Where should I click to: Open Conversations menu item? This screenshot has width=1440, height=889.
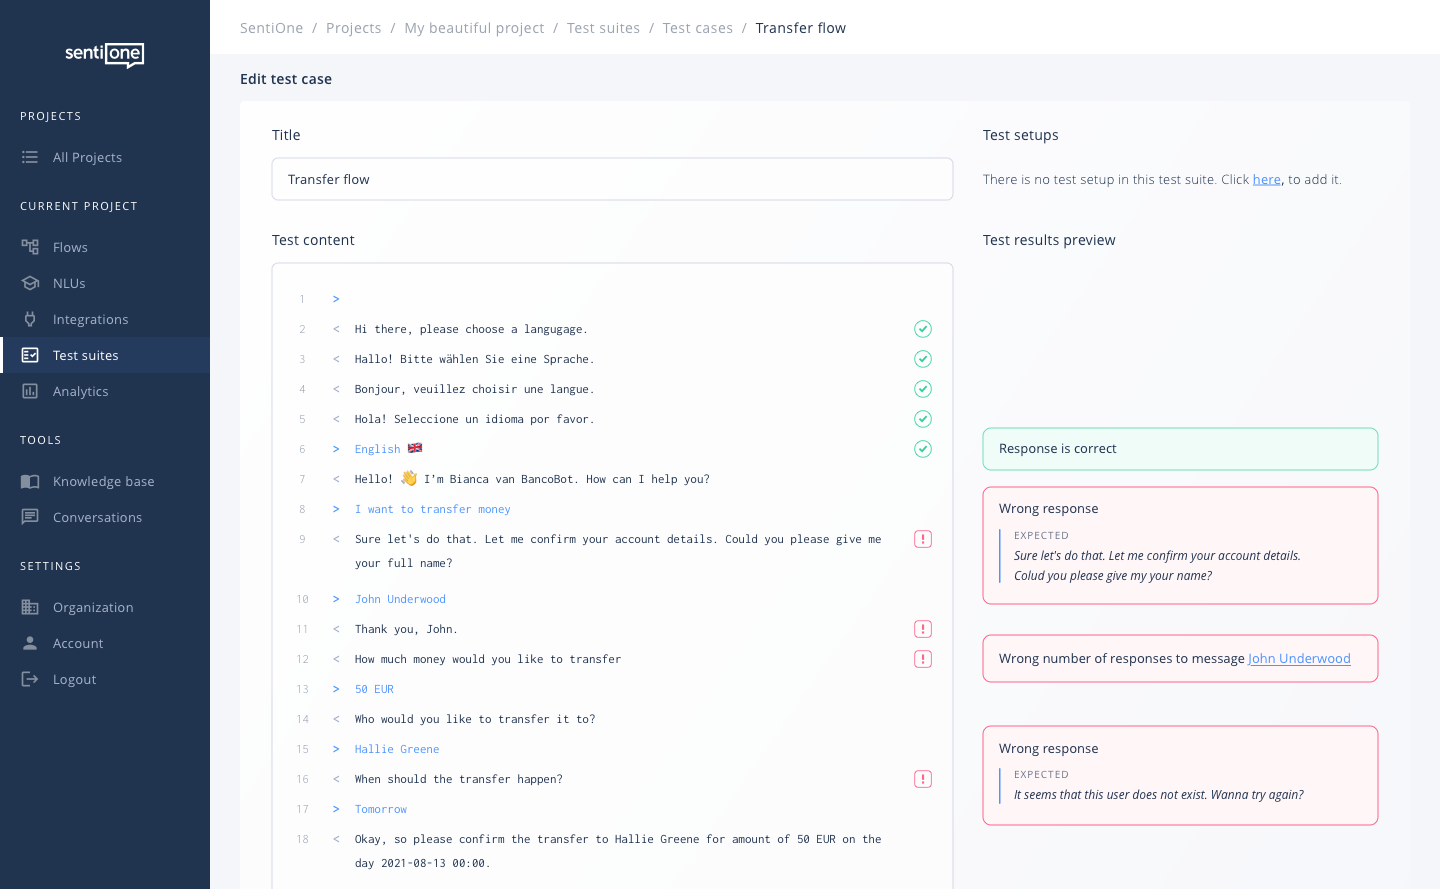point(97,517)
